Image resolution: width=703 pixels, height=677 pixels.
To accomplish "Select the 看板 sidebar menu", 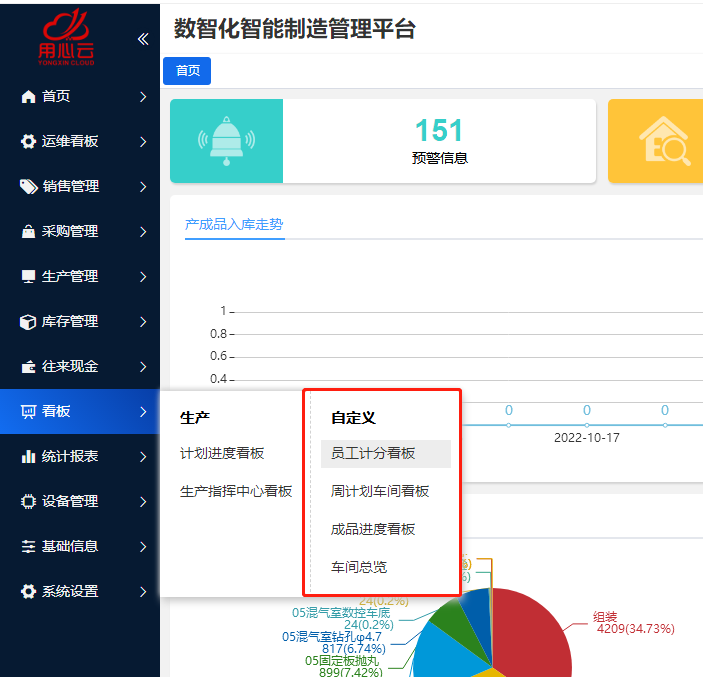I will tap(80, 412).
